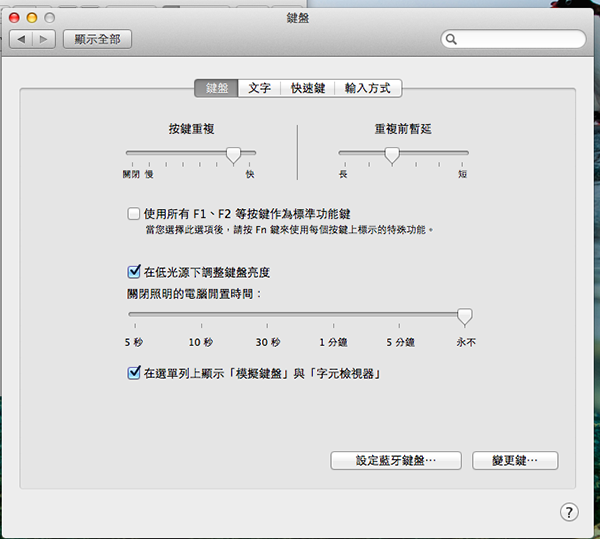Screen dimensions: 600x539
Task: Click the keyboard illumination idle time slider thumb
Action: click(465, 317)
